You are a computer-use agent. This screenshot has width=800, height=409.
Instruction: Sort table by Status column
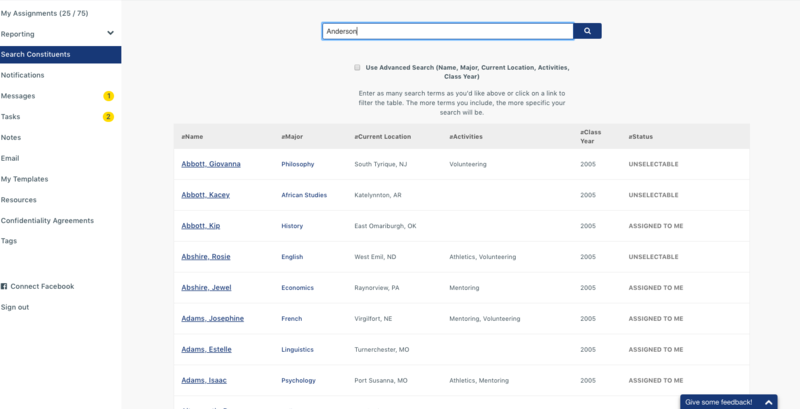point(642,136)
